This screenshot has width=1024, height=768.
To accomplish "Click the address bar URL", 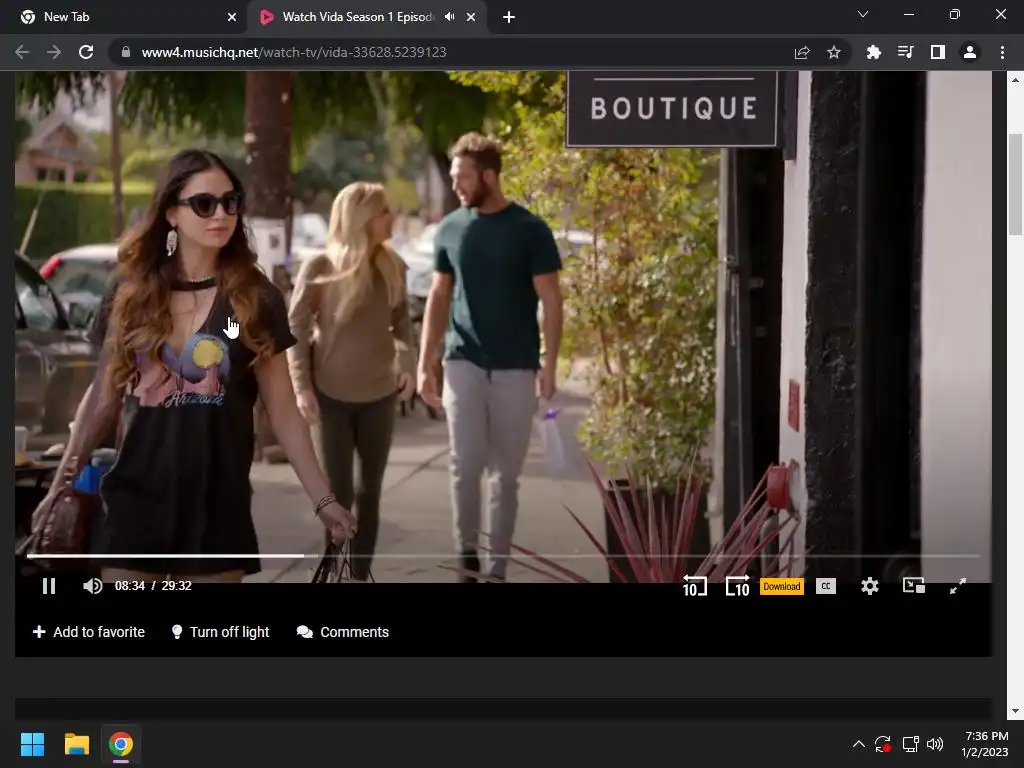I will coord(294,52).
